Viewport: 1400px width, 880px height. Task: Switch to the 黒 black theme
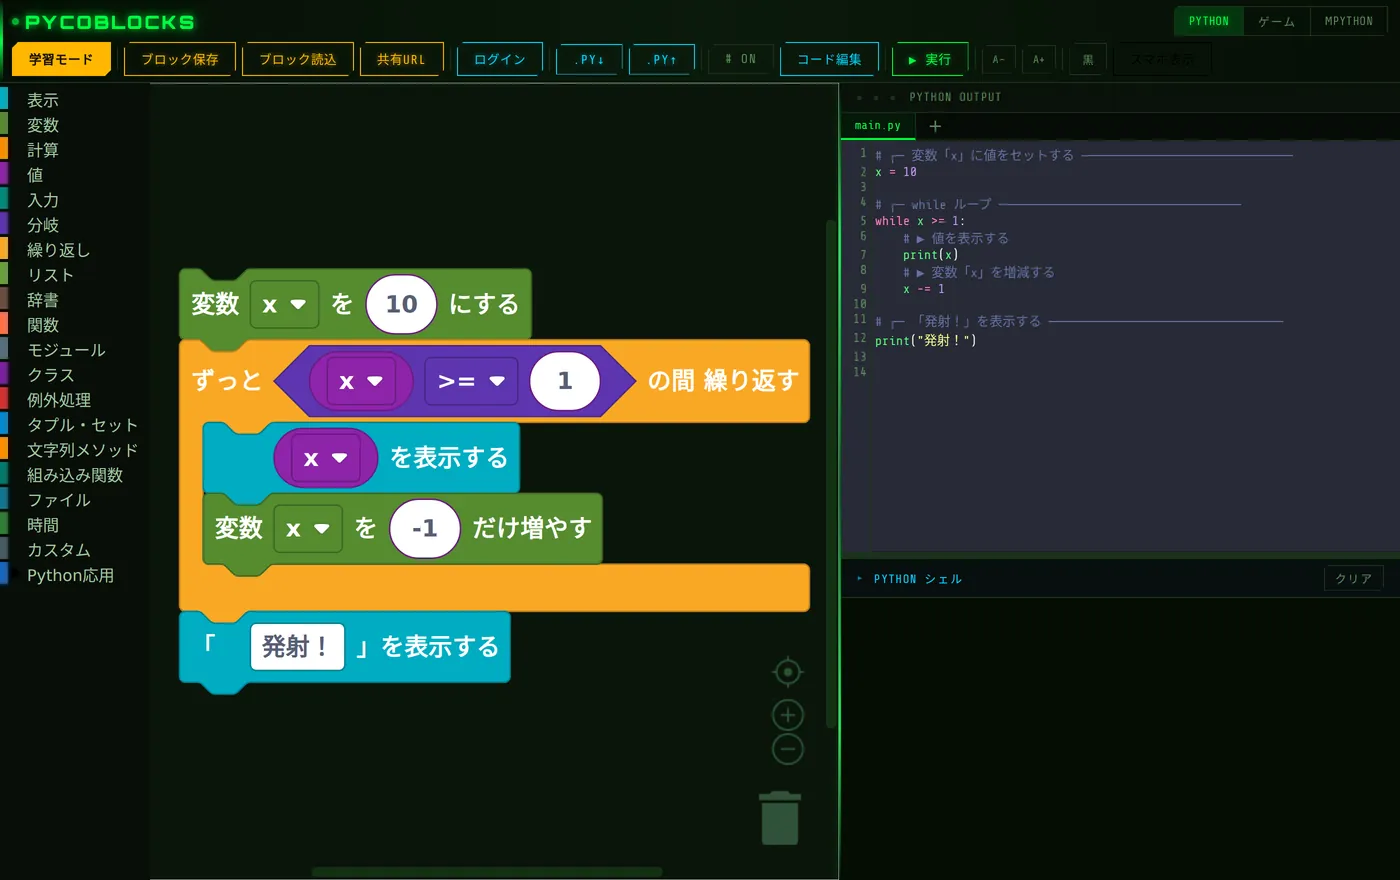point(1088,59)
